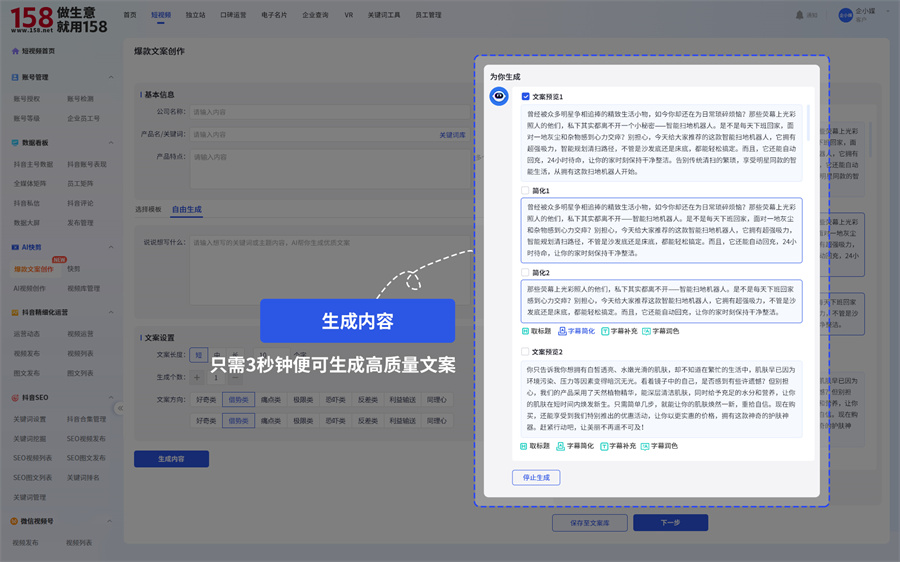Click 字幕简化 icon under 简化2
Viewport: 900px width, 562px height.
[x=562, y=331]
